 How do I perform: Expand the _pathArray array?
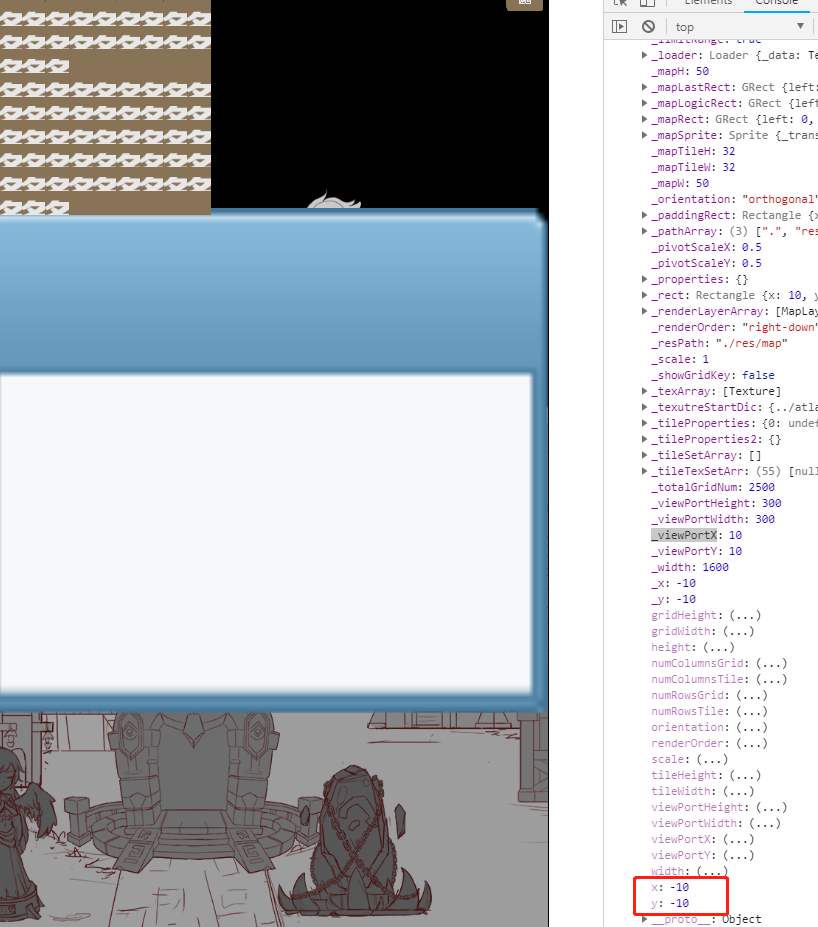click(x=644, y=231)
